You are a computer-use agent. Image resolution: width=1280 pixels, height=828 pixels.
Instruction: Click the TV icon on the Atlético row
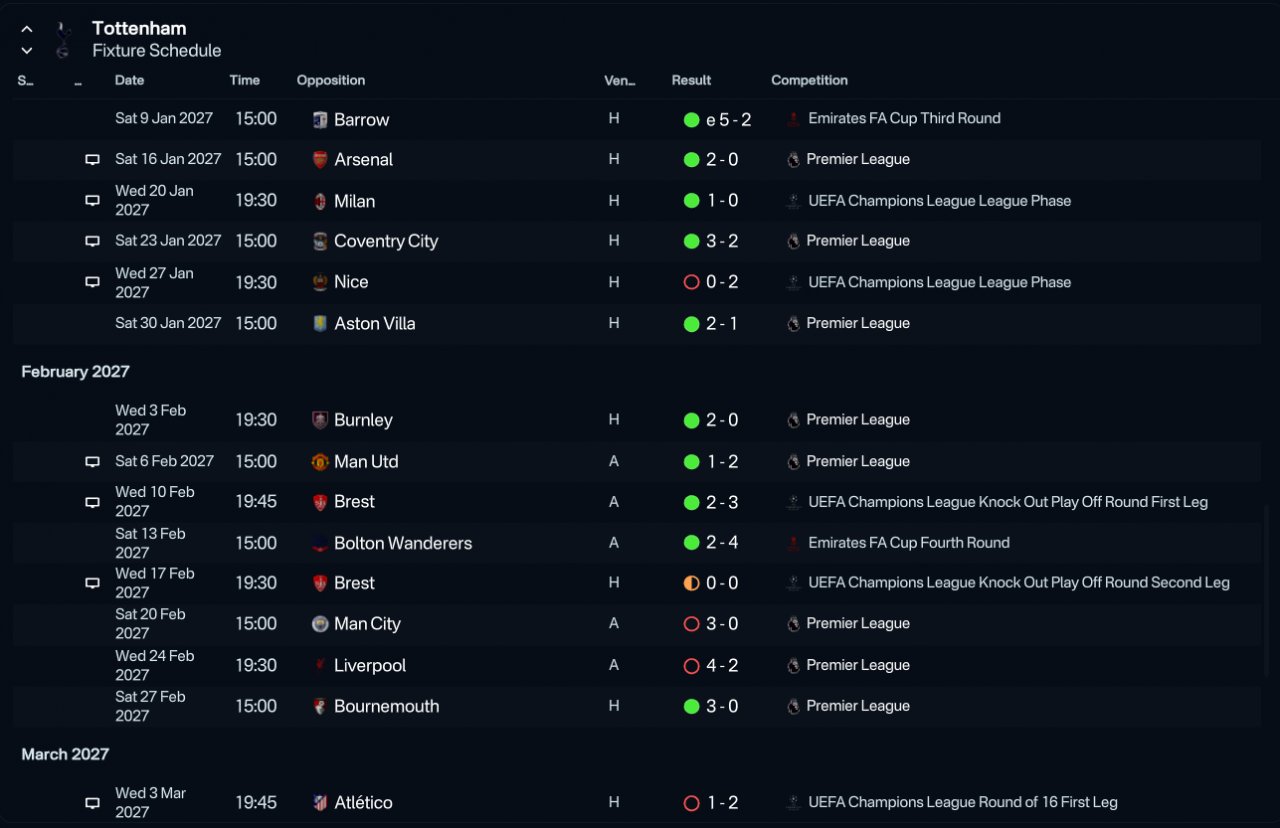pos(92,802)
